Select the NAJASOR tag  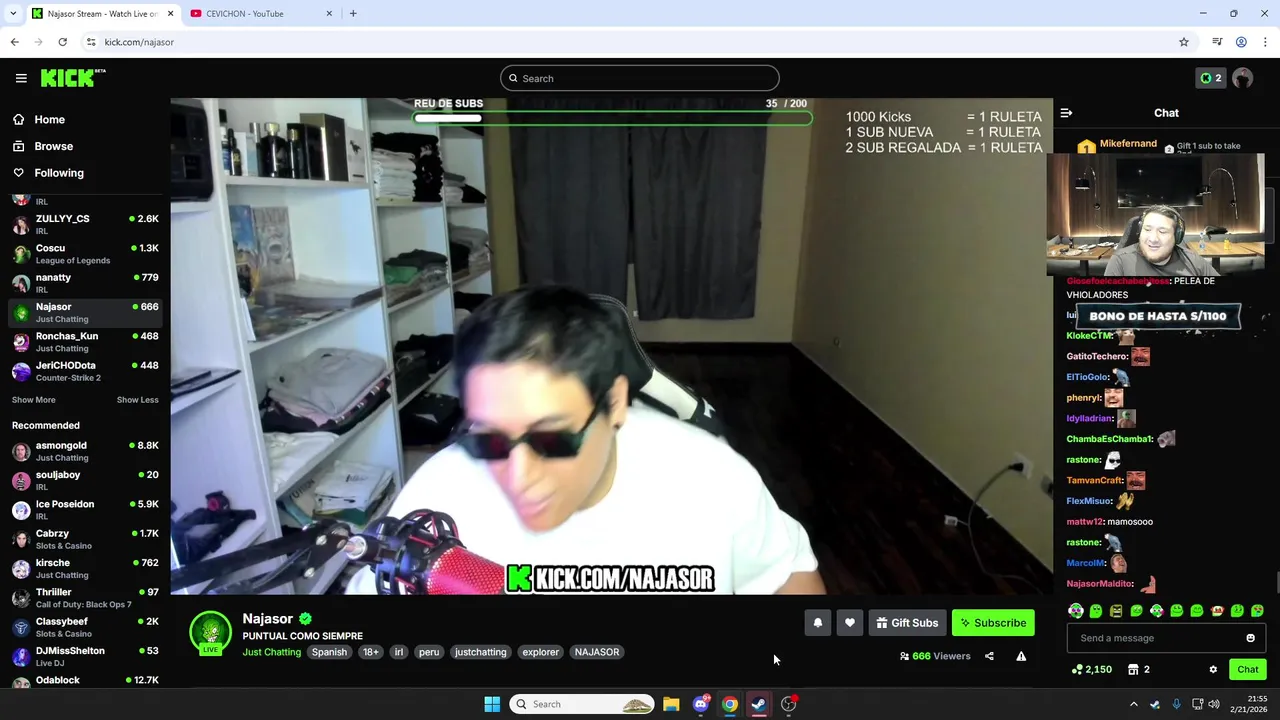point(597,652)
